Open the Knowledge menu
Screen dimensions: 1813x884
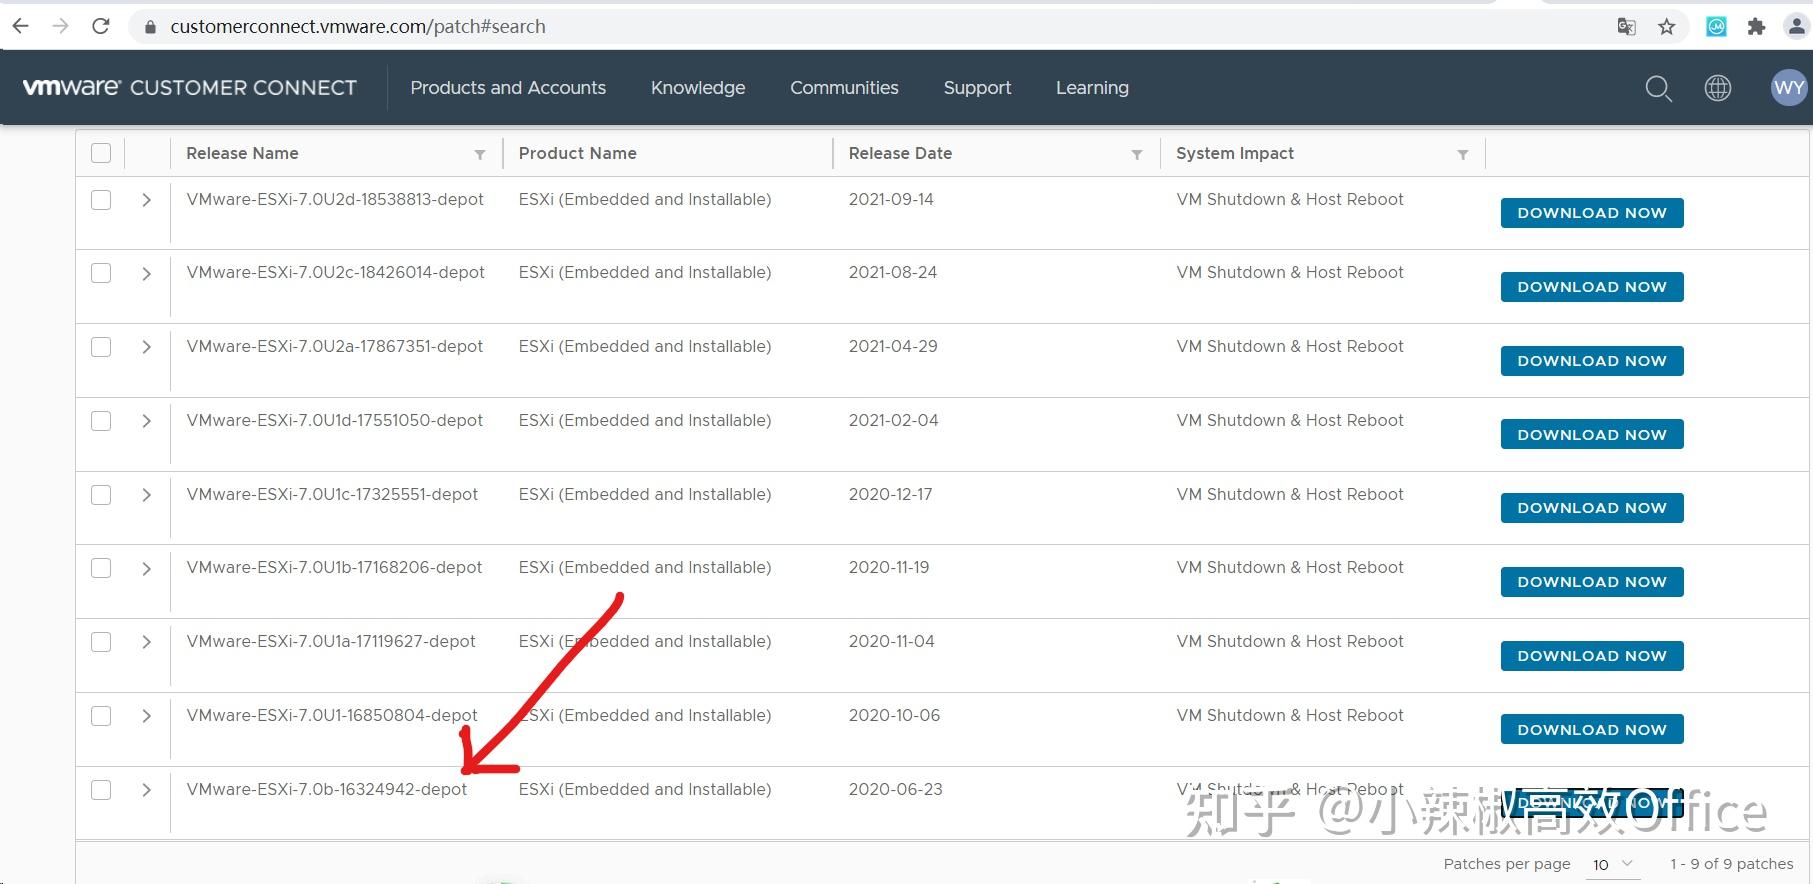[698, 88]
